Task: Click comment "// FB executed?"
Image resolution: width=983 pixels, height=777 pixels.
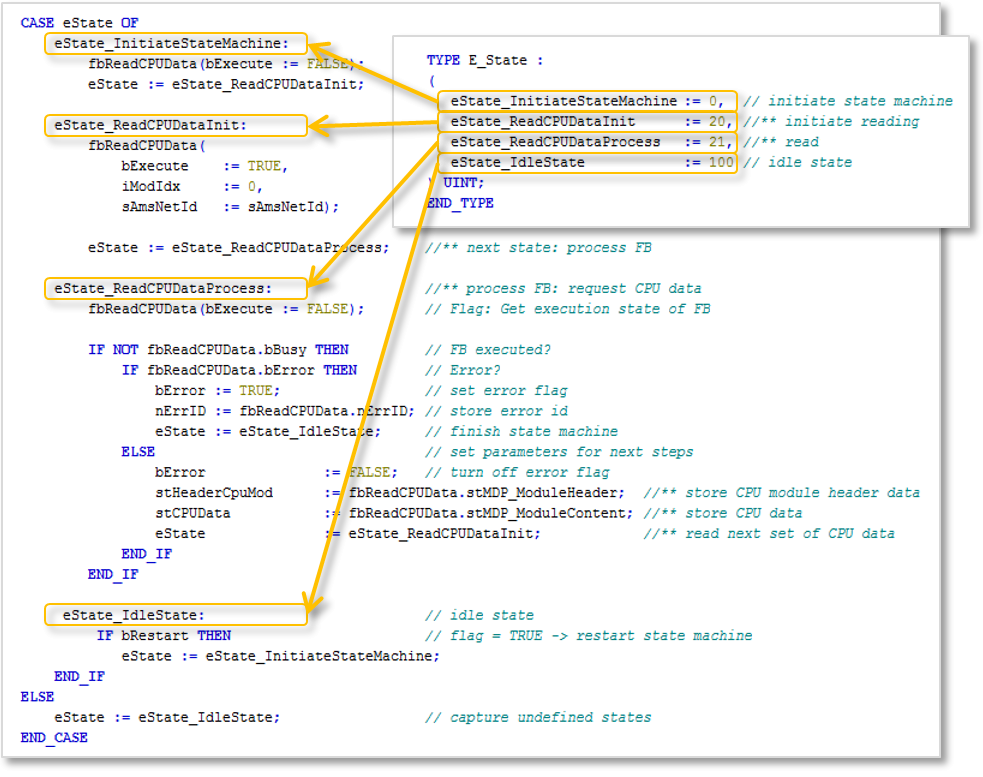Action: coord(488,350)
